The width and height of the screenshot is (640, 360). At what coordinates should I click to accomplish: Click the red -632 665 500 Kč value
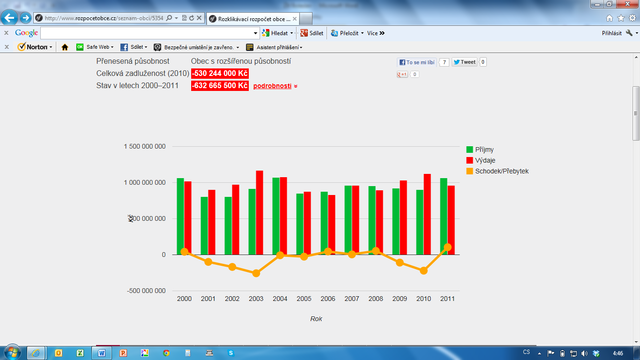point(220,86)
